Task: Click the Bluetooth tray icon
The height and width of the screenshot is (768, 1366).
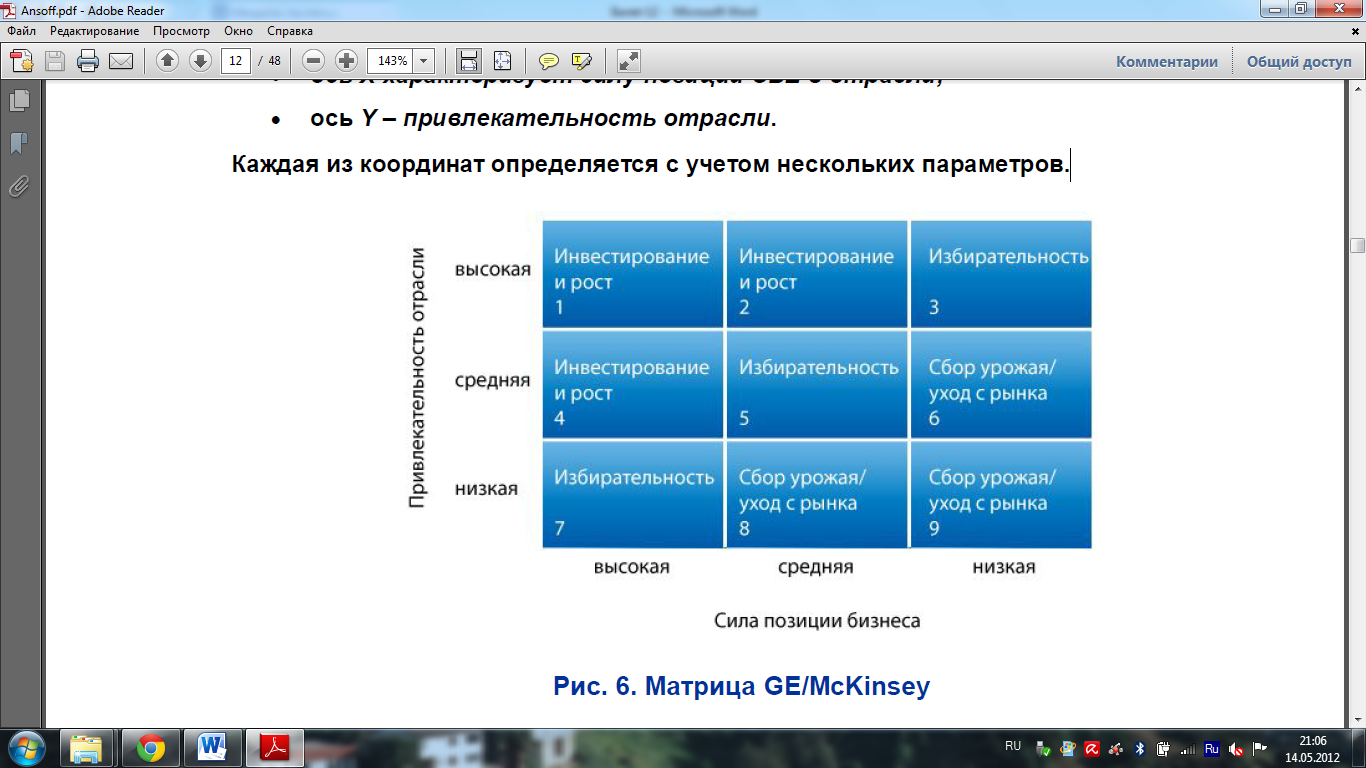Action: click(1140, 748)
